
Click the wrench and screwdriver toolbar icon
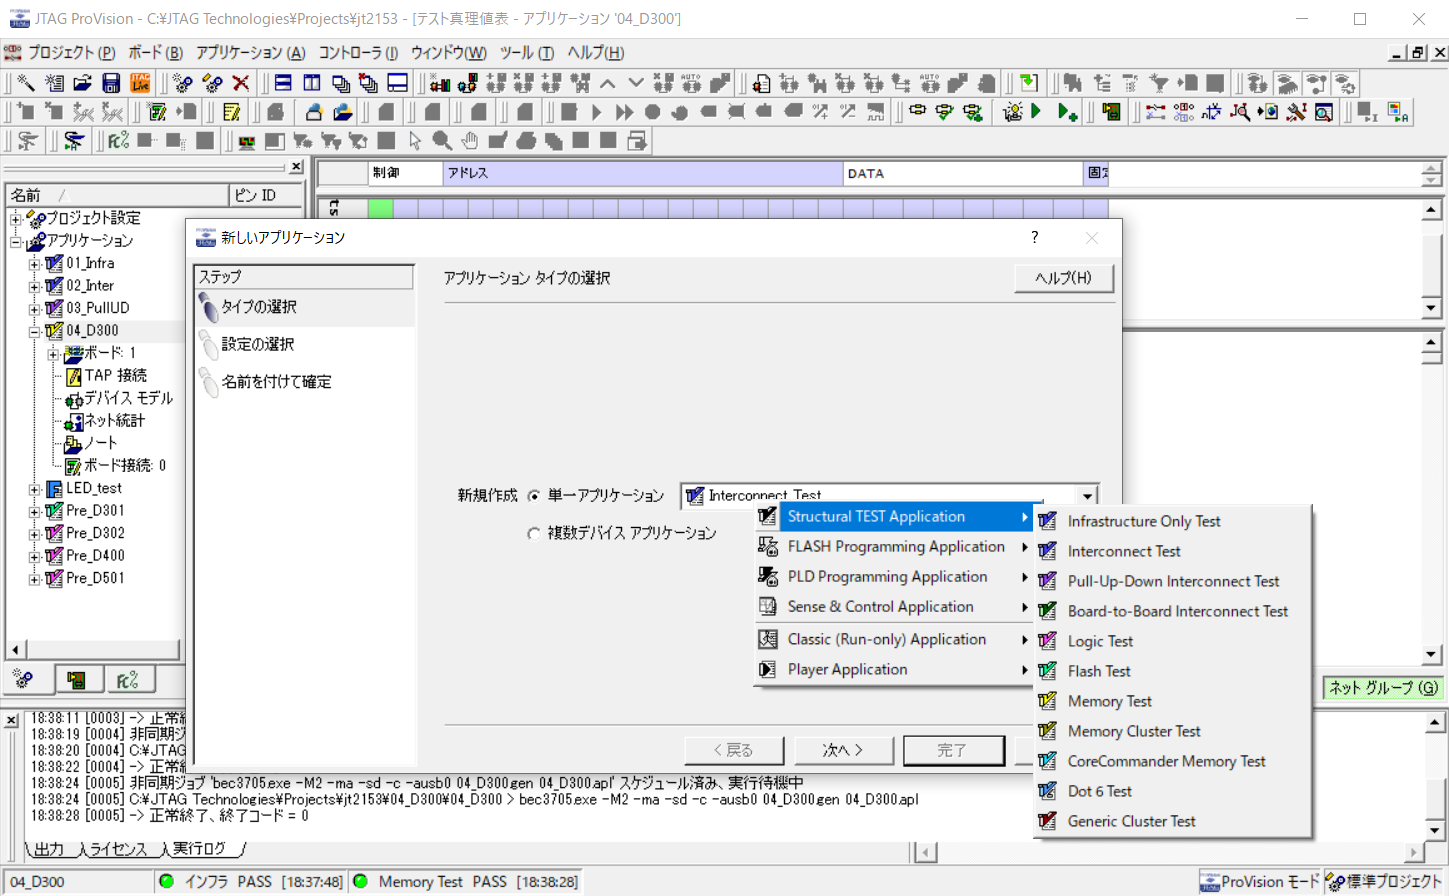pos(1296,112)
